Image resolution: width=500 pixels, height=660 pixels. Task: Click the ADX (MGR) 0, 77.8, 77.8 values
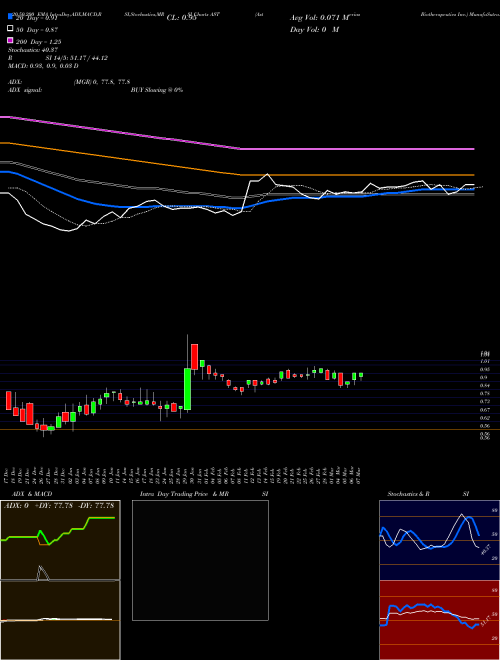[102, 82]
